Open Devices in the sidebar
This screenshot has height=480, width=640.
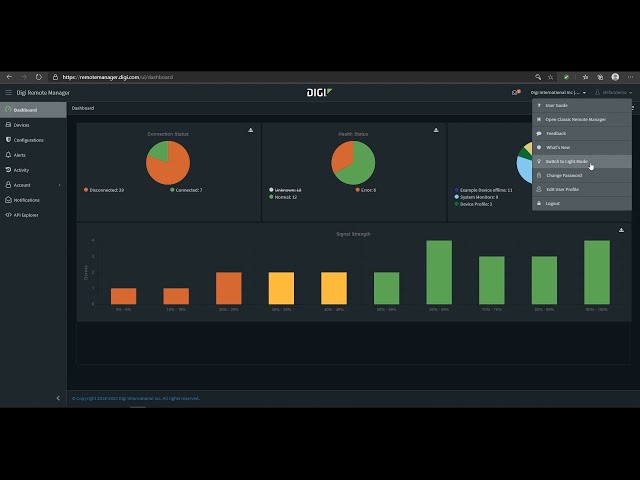point(33,125)
